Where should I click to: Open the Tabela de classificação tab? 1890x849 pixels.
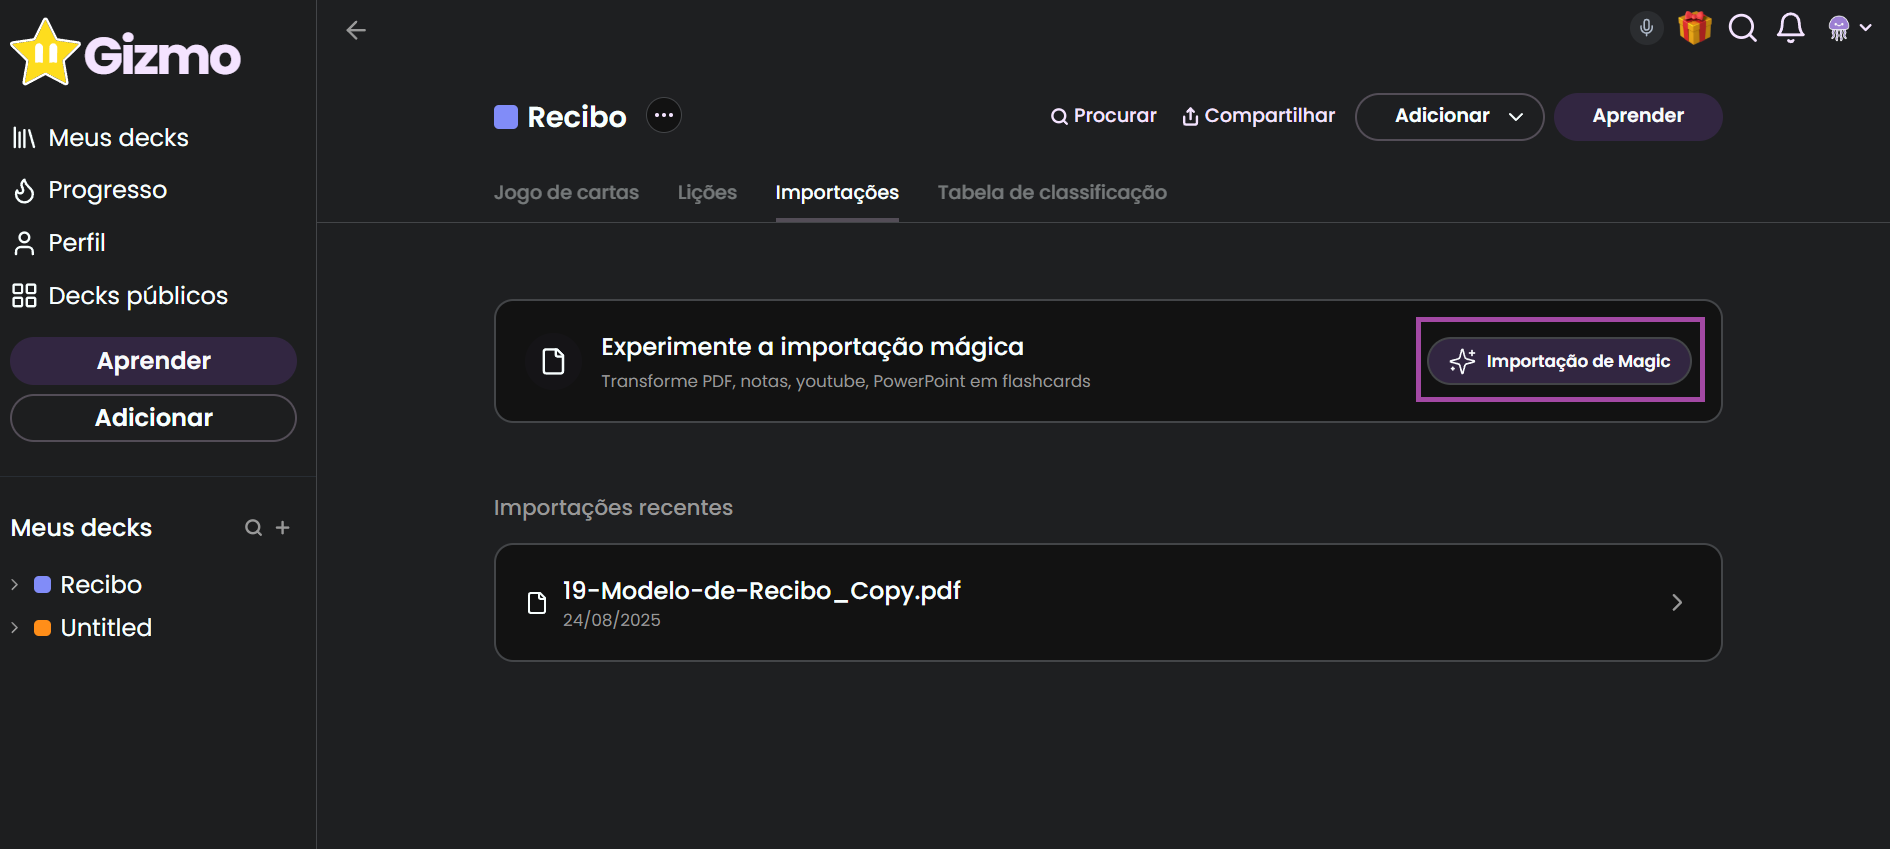tap(1052, 192)
